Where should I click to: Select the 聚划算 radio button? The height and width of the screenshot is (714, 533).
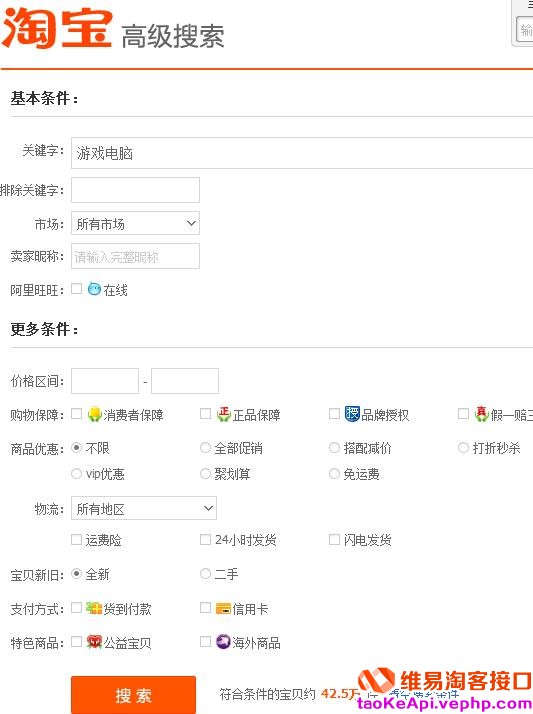pos(205,474)
